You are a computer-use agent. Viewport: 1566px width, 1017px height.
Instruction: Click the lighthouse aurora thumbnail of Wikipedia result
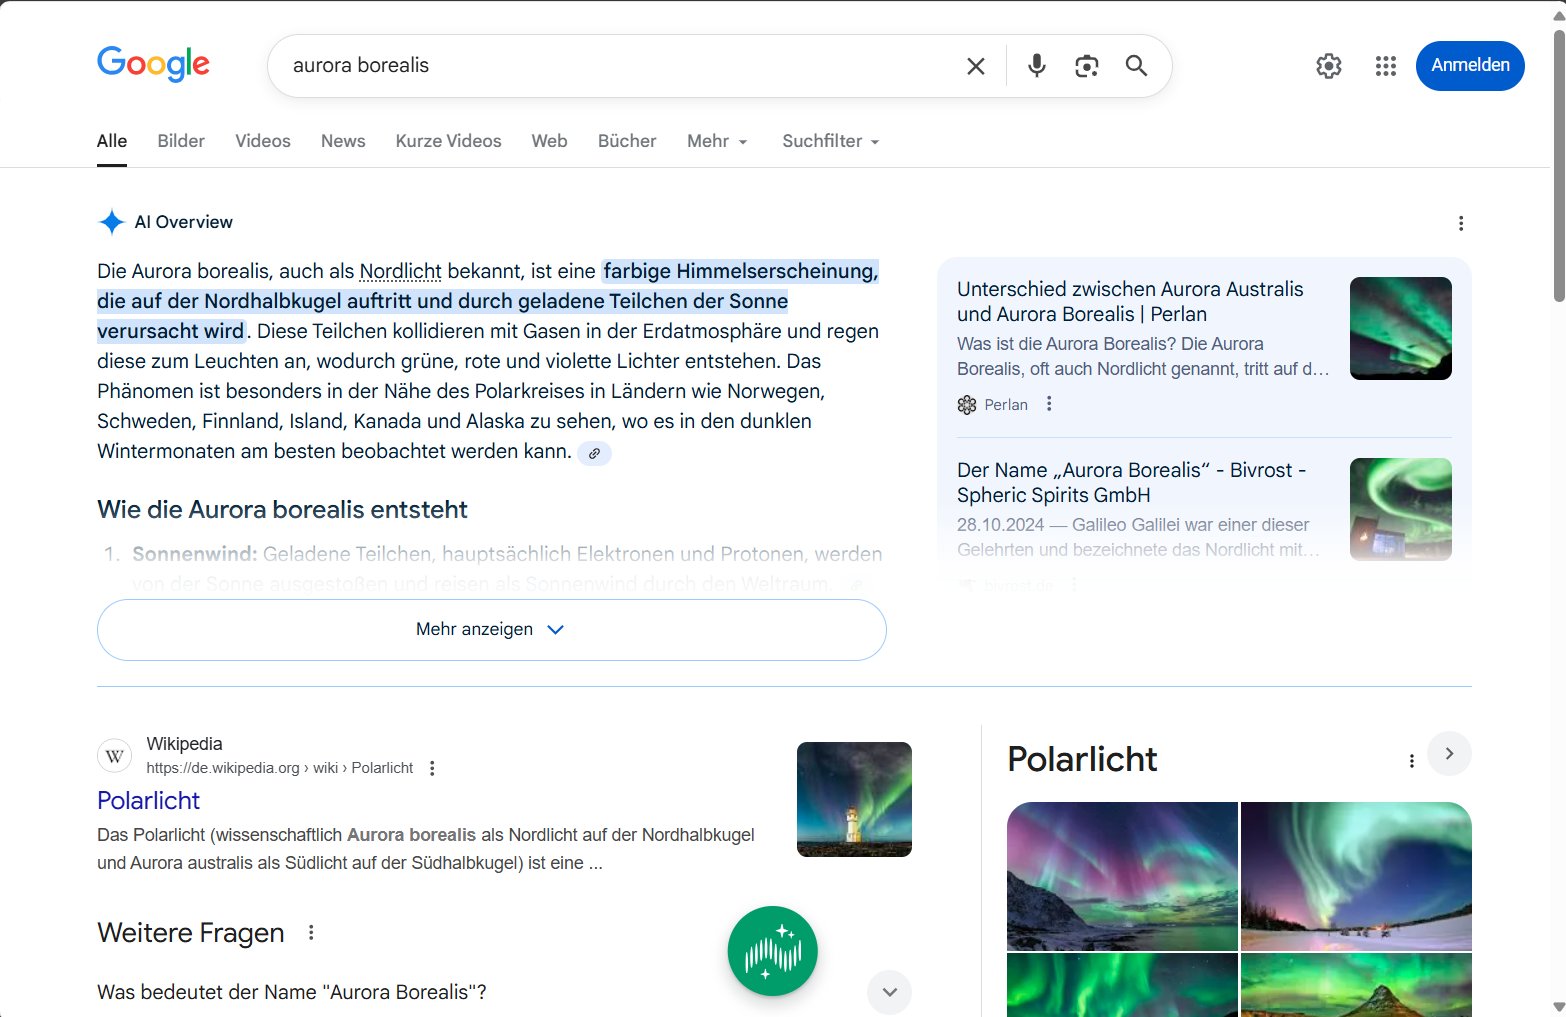854,799
